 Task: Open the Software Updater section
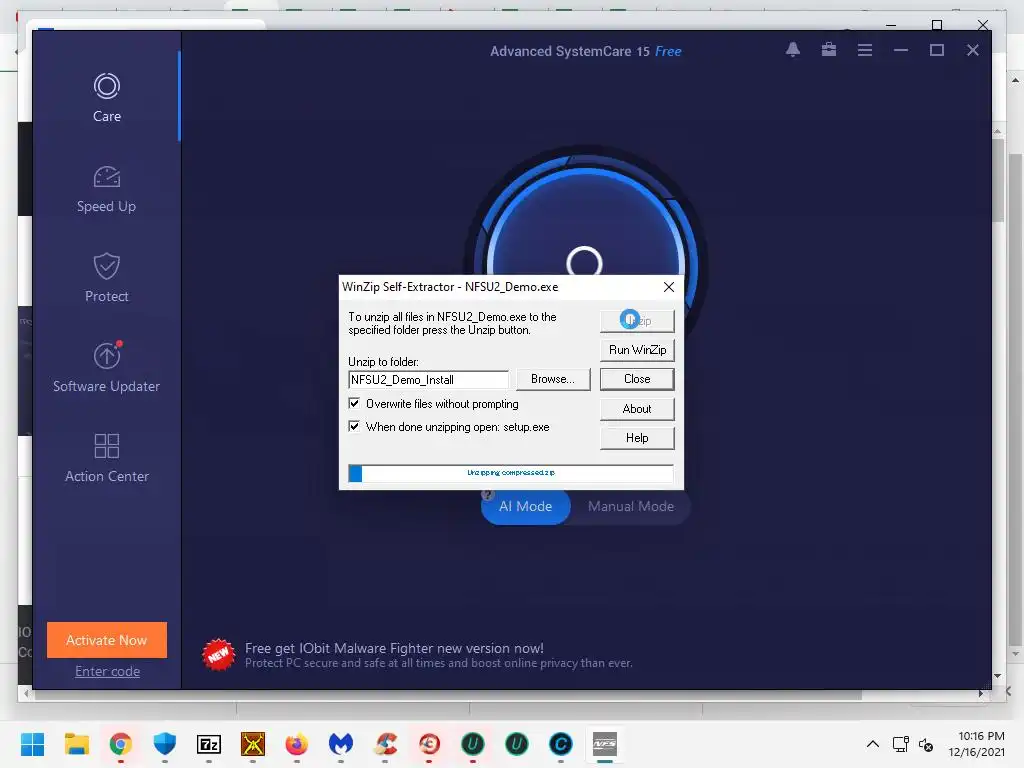[106, 368]
